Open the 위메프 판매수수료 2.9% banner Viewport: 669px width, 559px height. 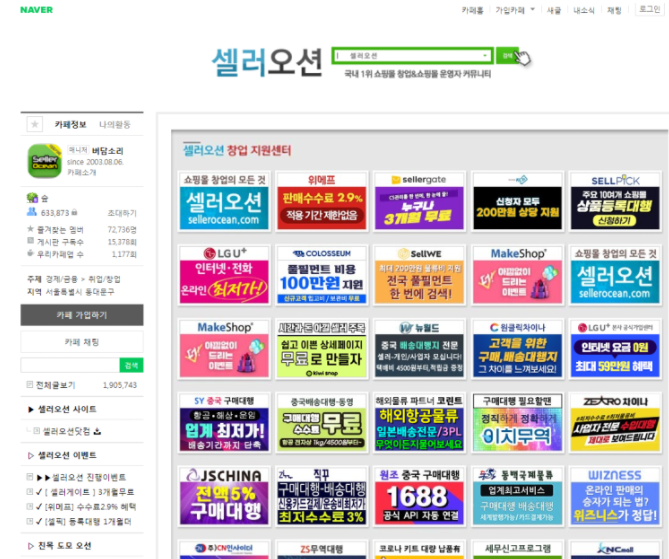[322, 201]
